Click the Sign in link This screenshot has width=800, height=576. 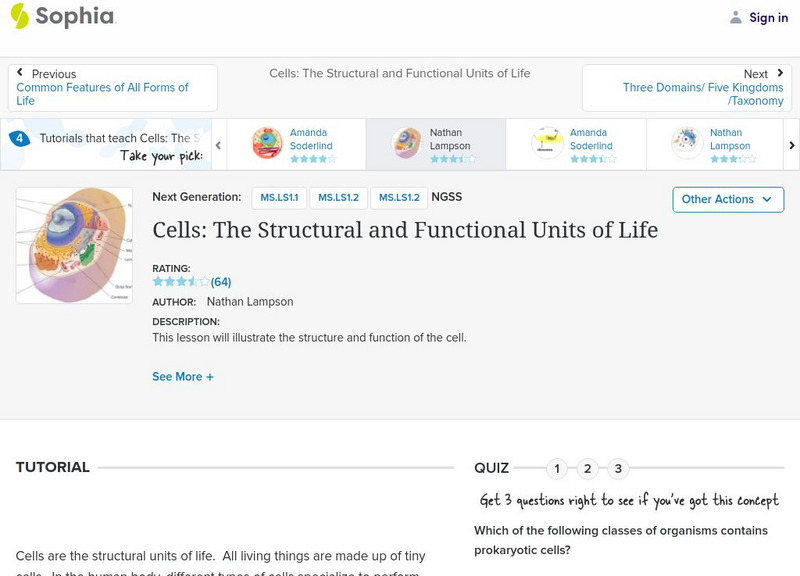pos(768,17)
